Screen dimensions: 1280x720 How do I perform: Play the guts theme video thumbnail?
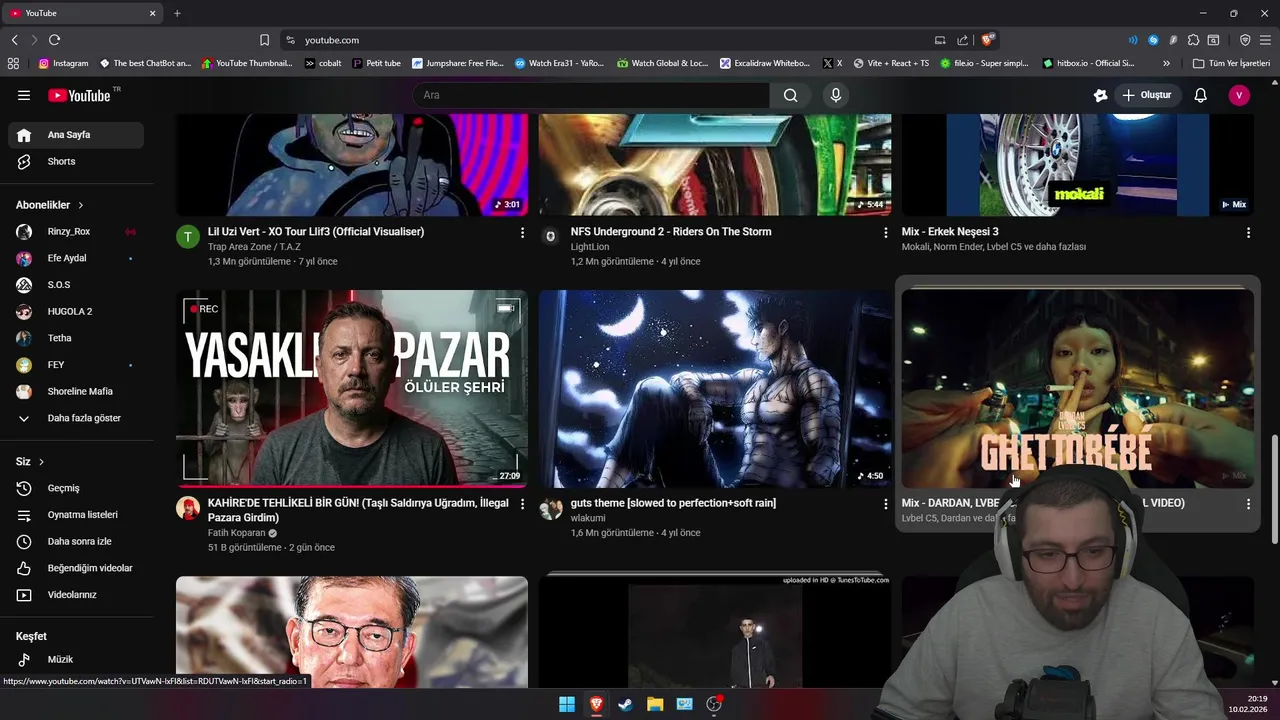click(x=715, y=389)
